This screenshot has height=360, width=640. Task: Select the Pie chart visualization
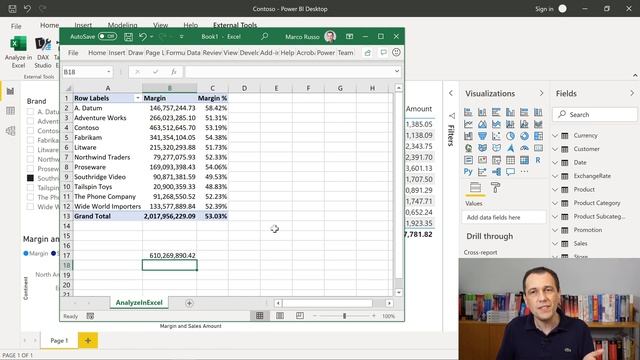pos(510,136)
